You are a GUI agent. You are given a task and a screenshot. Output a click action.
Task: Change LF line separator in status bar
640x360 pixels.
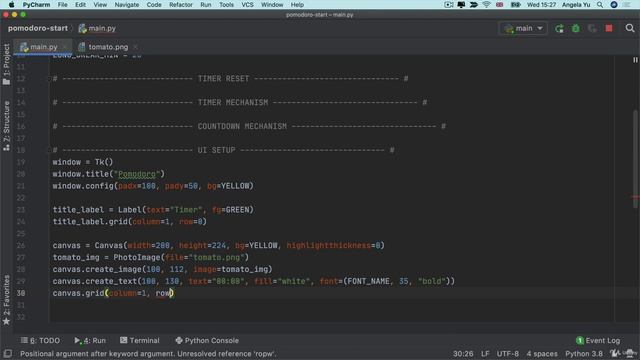485,353
